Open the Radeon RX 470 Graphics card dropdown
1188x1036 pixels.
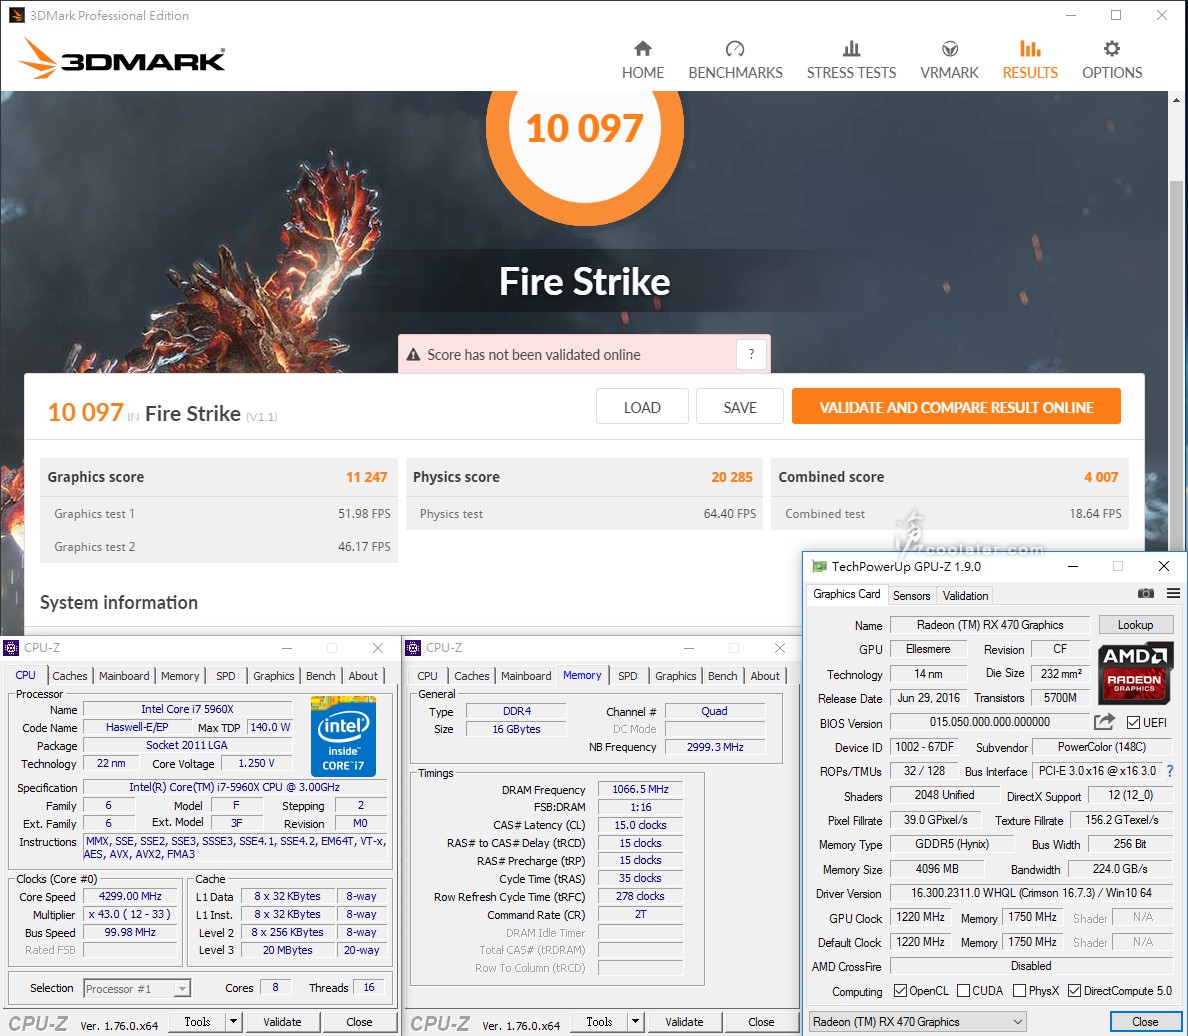918,1022
